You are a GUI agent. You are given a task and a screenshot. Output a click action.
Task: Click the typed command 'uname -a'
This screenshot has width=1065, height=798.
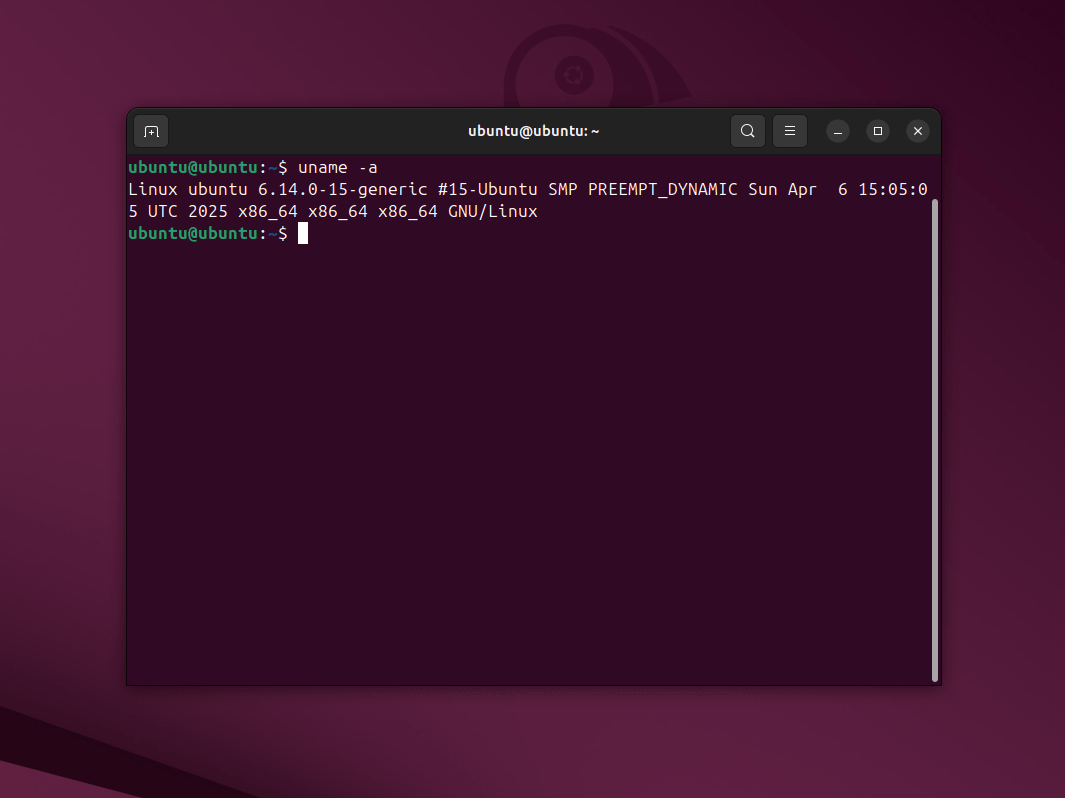coord(338,168)
